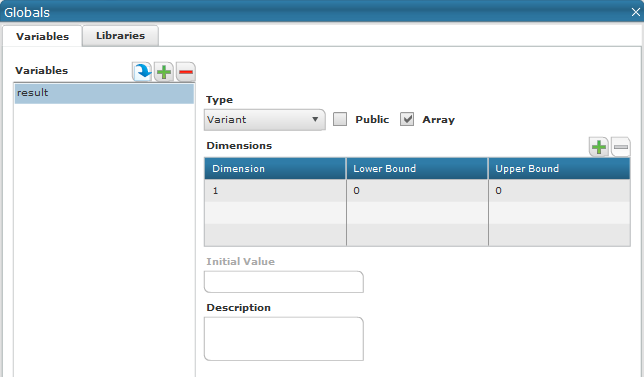This screenshot has width=644, height=377.
Task: Select the result variable in list
Action: pyautogui.click(x=104, y=93)
